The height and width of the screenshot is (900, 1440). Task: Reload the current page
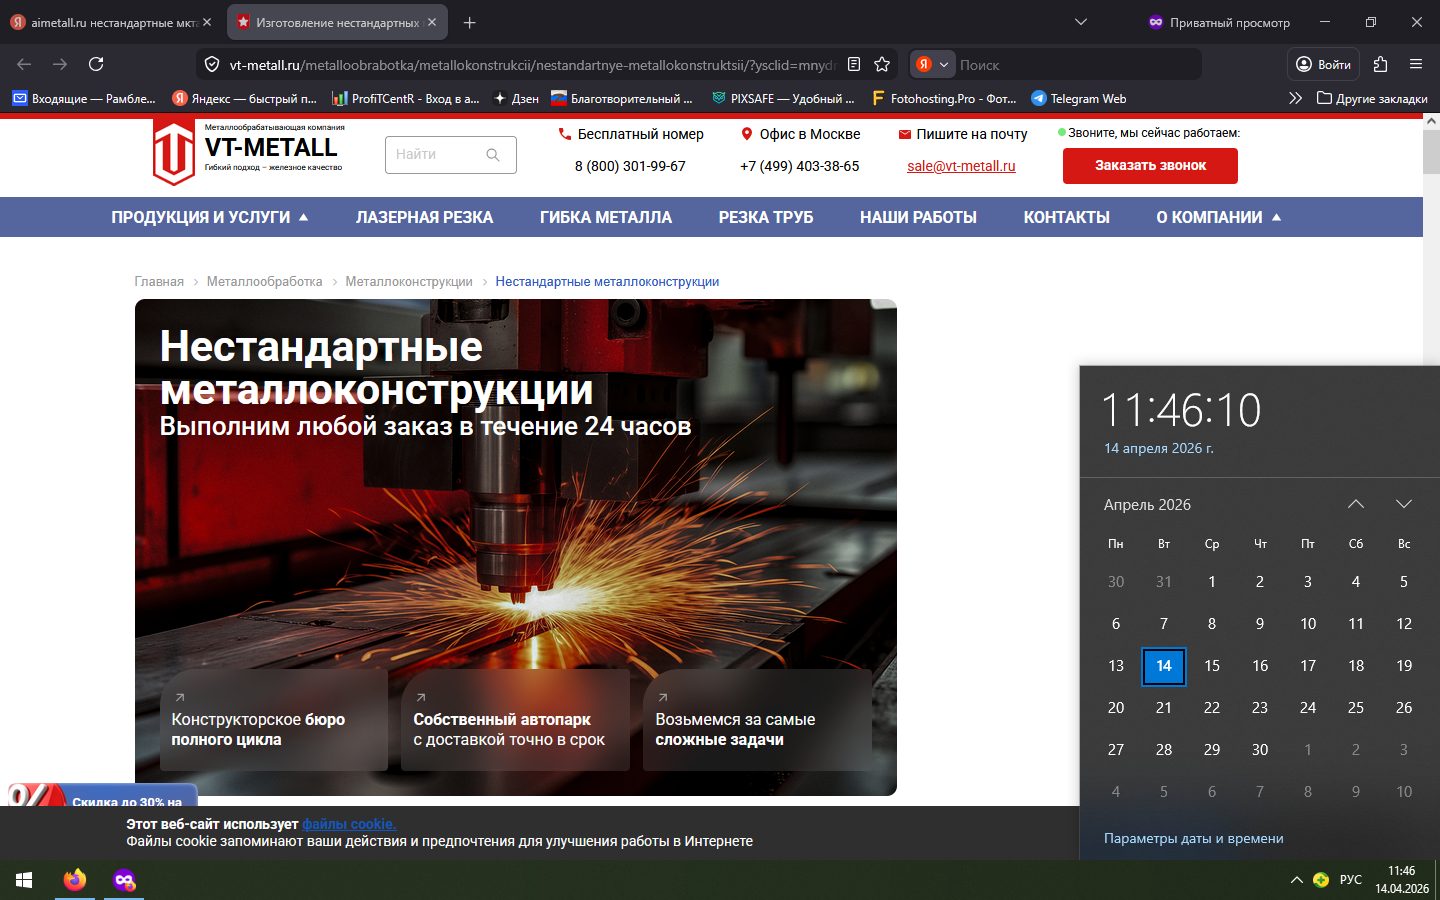coord(96,64)
